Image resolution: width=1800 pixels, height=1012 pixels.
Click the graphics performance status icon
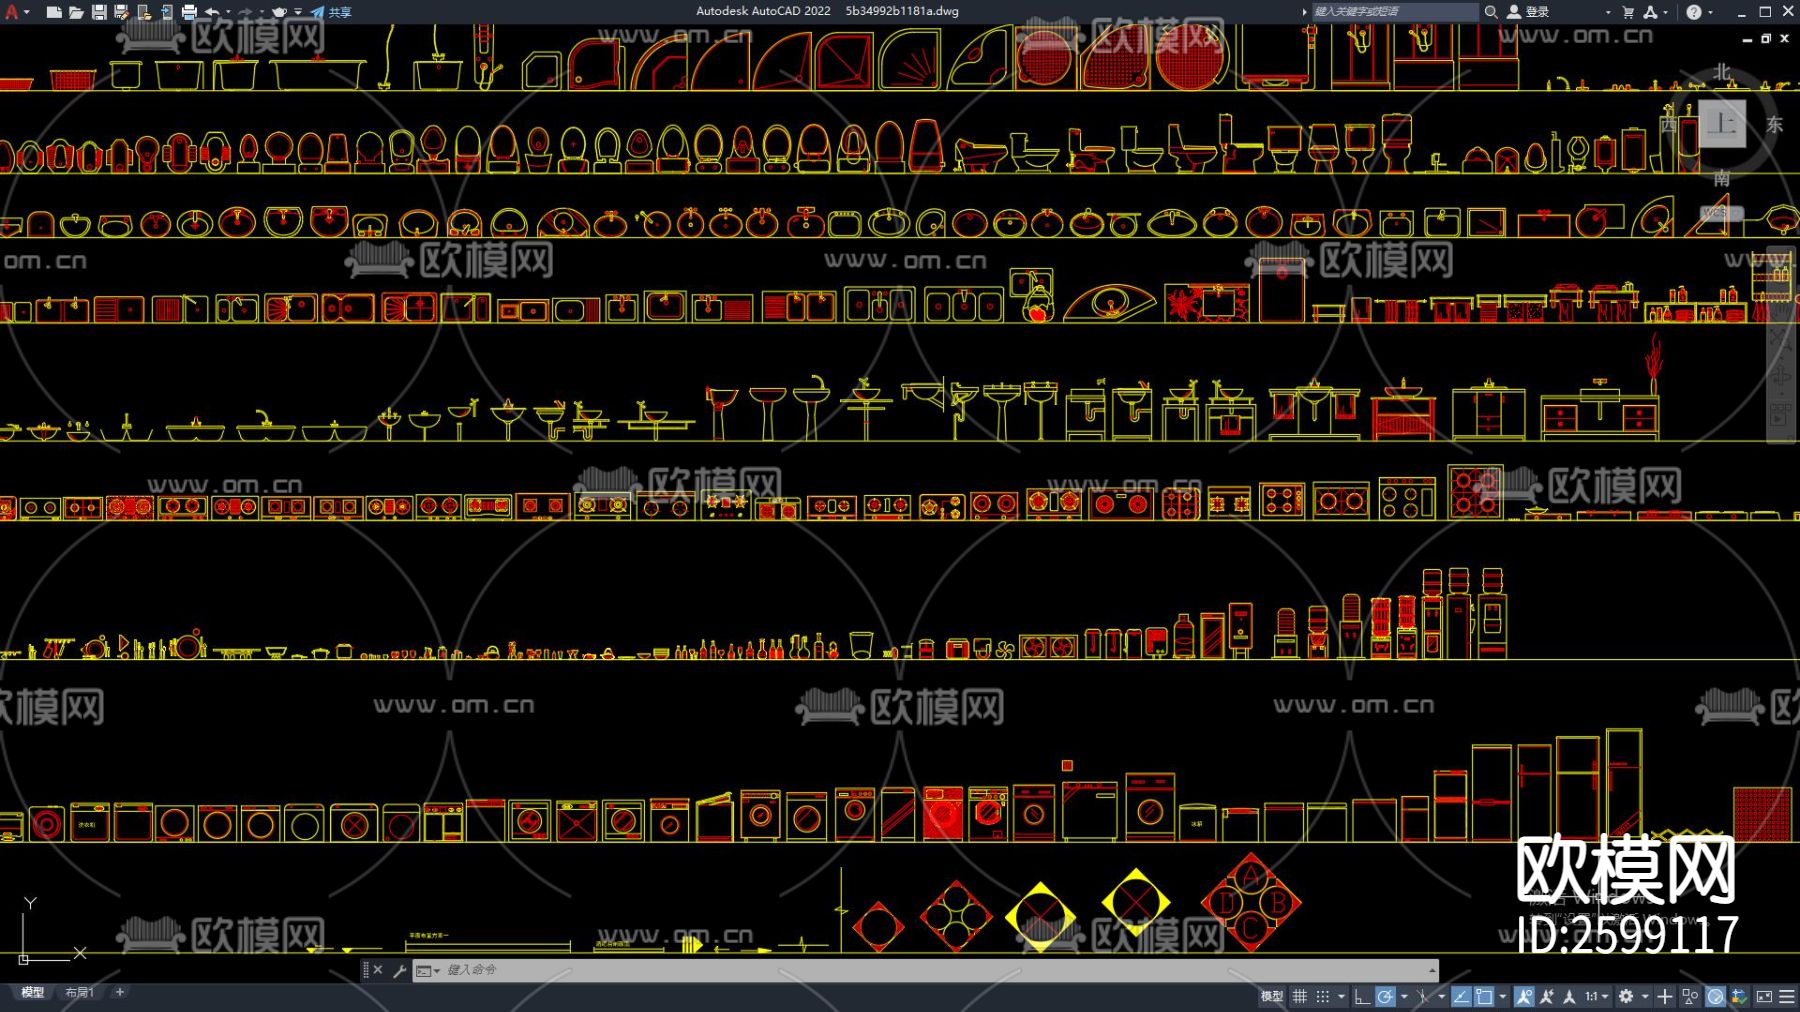[1716, 996]
